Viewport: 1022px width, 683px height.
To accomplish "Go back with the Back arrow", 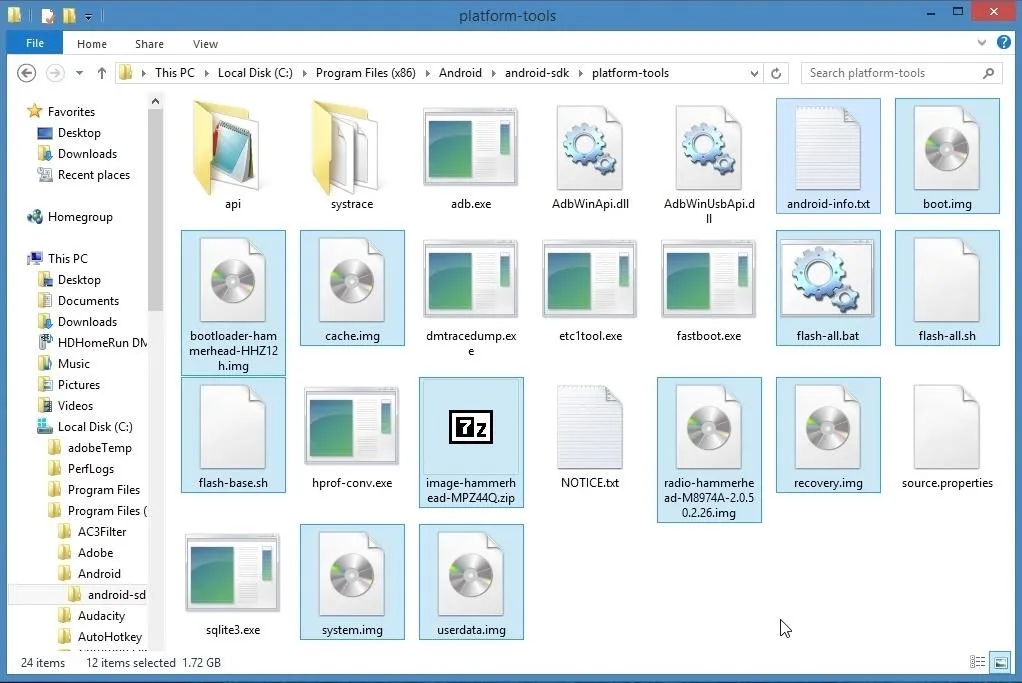I will [x=27, y=73].
